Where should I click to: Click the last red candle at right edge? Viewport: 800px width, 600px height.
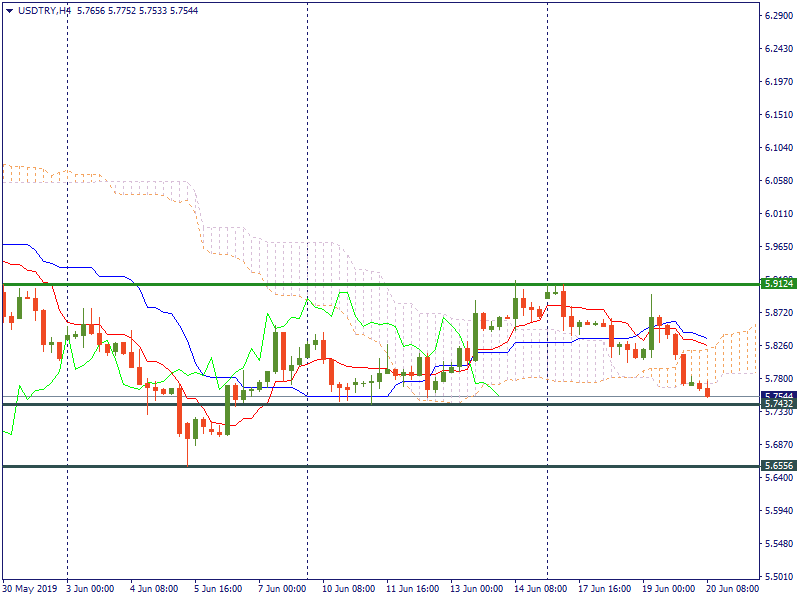pyautogui.click(x=708, y=392)
